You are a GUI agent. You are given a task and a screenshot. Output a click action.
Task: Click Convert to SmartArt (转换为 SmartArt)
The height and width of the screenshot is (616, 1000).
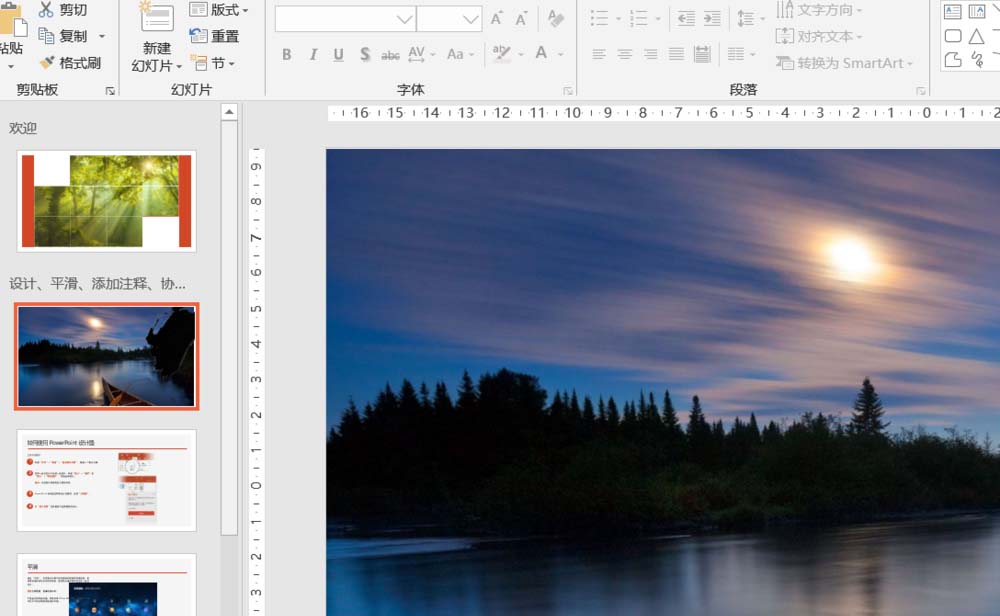844,63
